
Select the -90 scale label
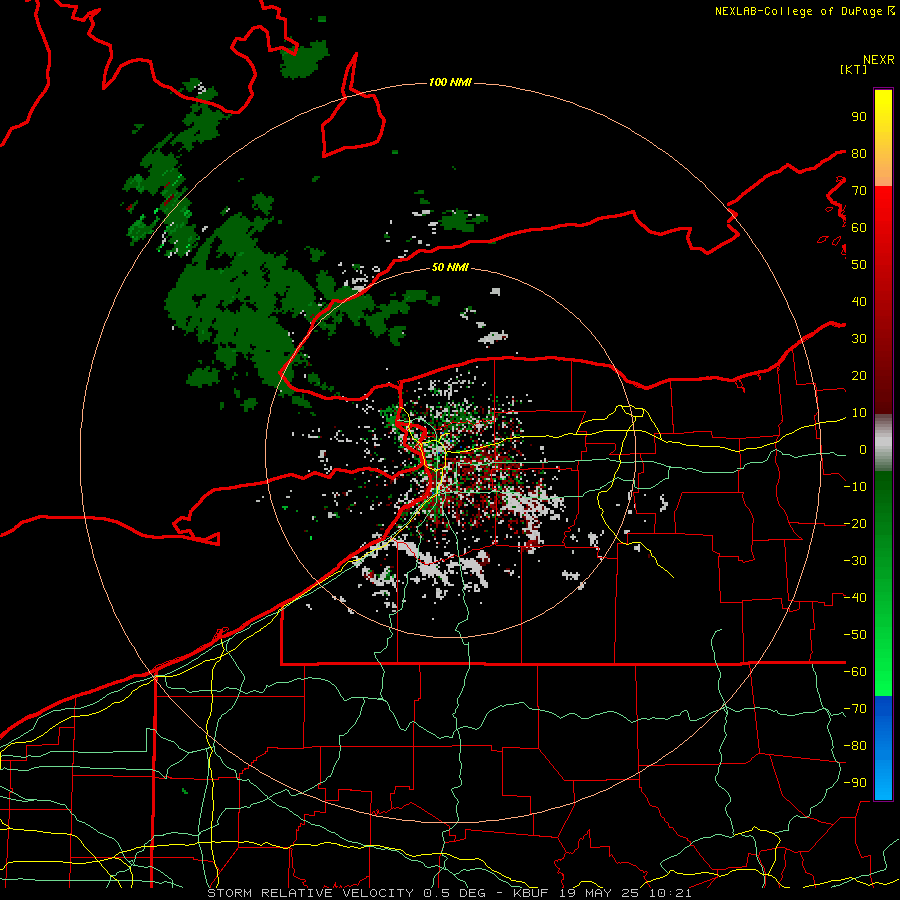[855, 783]
